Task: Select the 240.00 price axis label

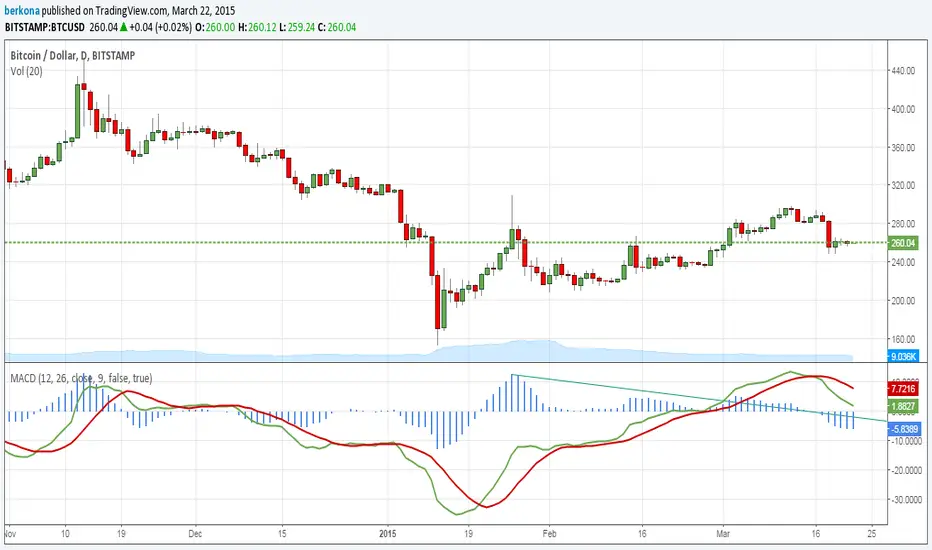Action: pos(903,262)
